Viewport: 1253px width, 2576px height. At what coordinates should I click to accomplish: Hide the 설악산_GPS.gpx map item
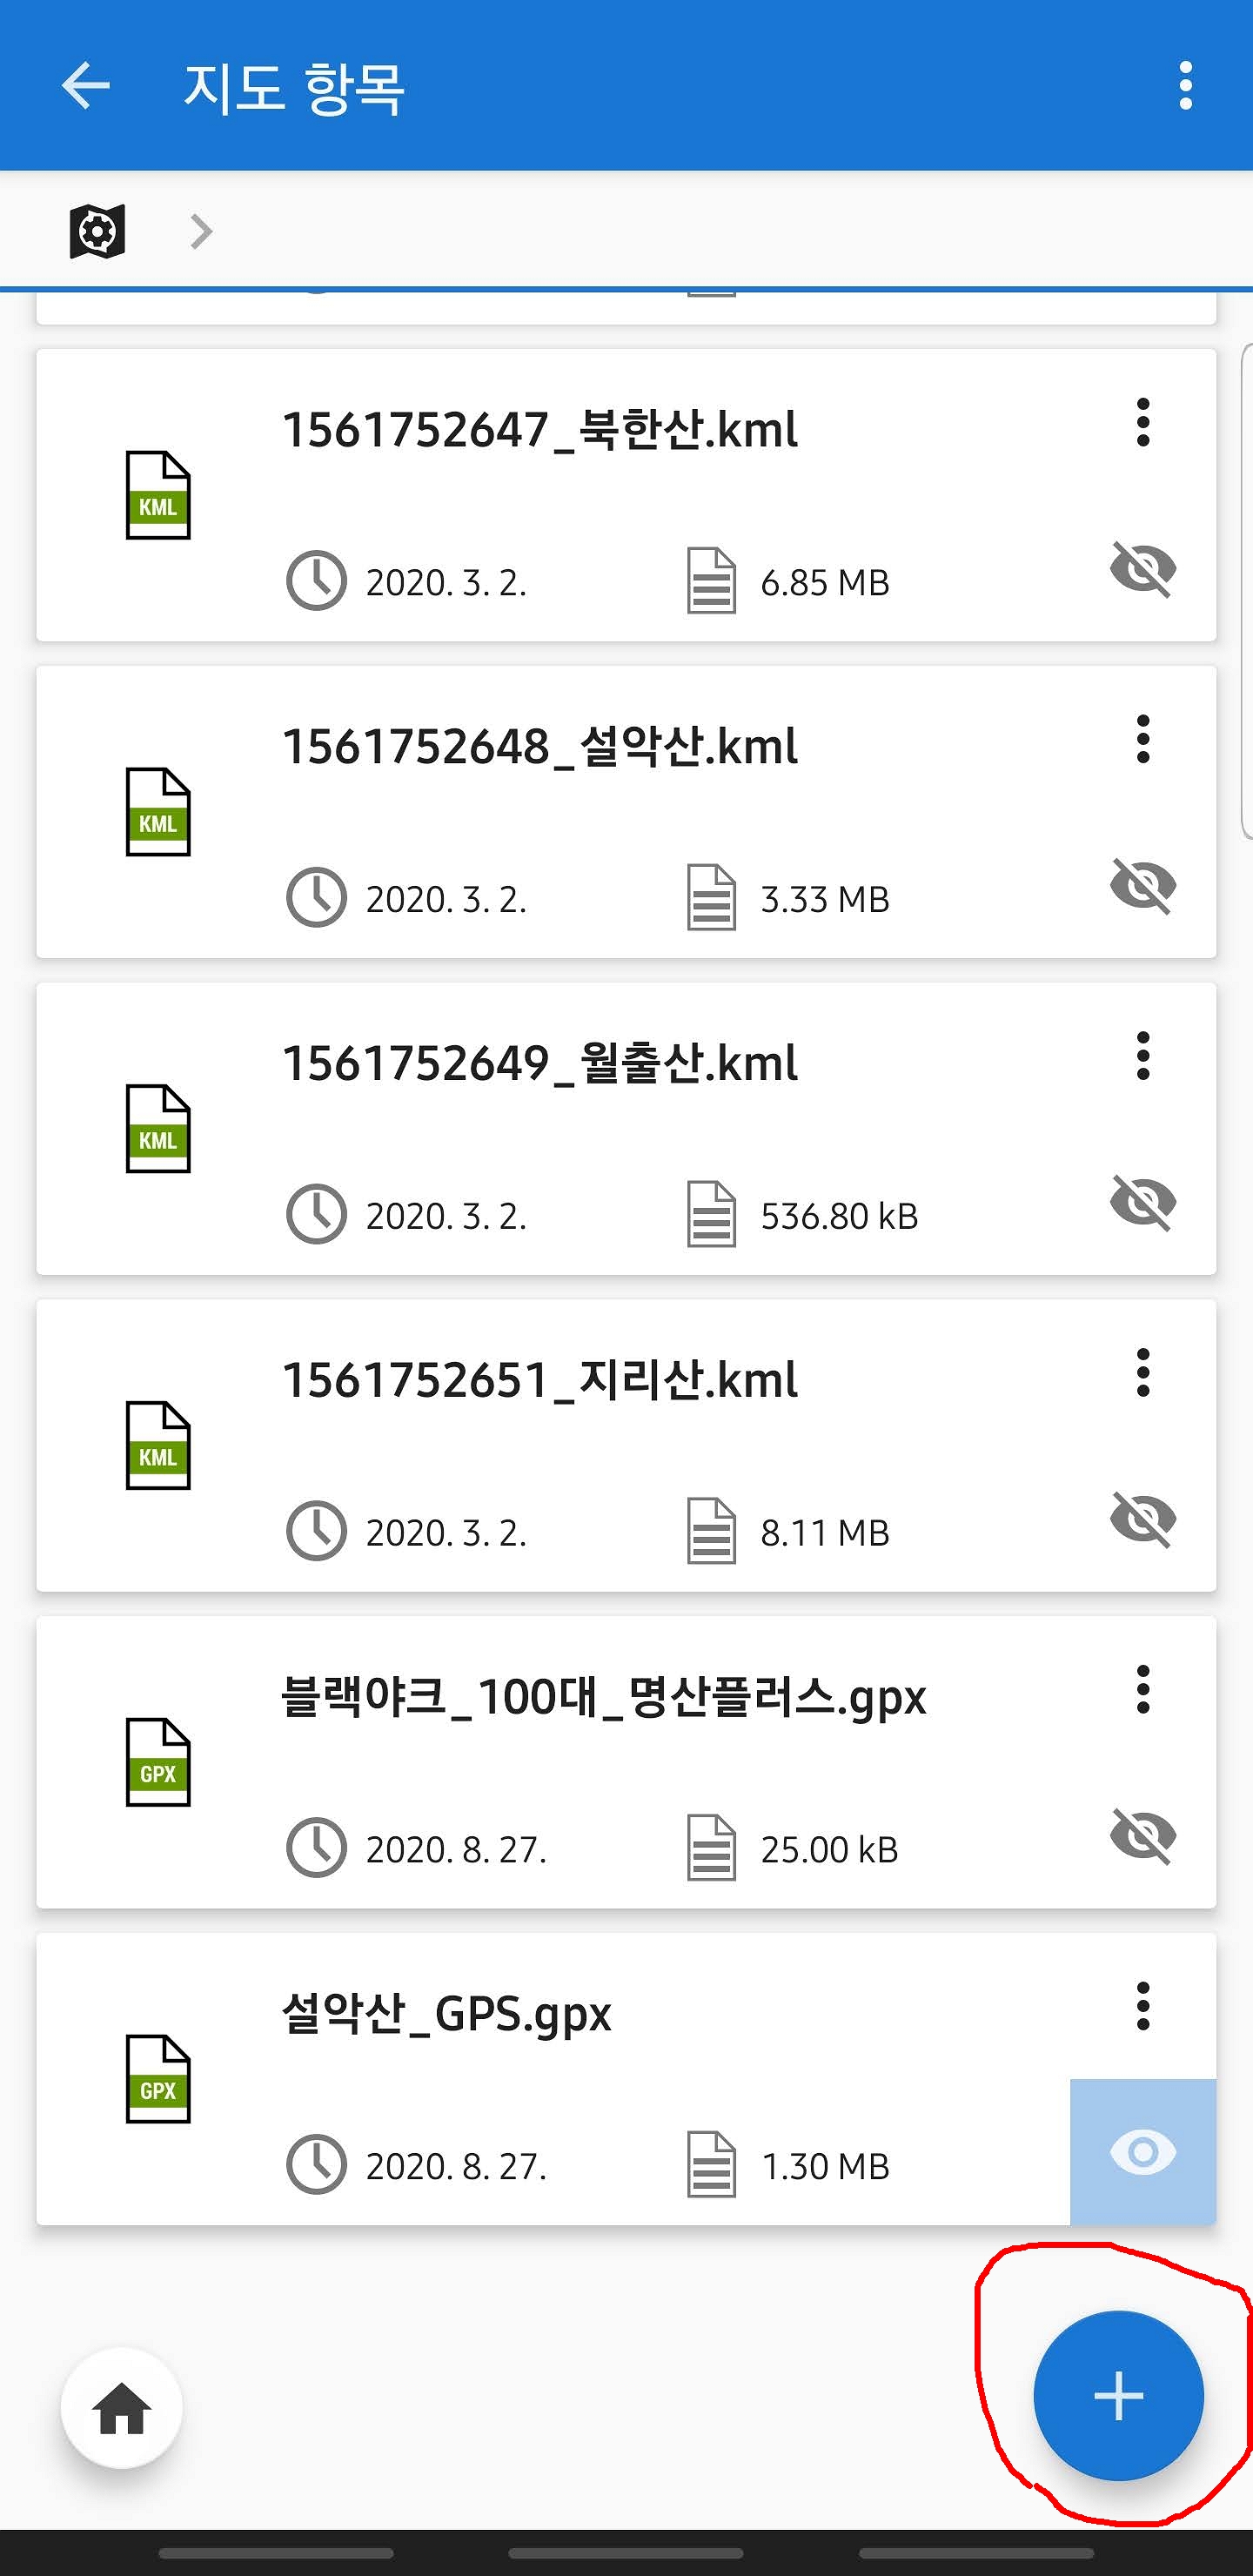[x=1142, y=2152]
